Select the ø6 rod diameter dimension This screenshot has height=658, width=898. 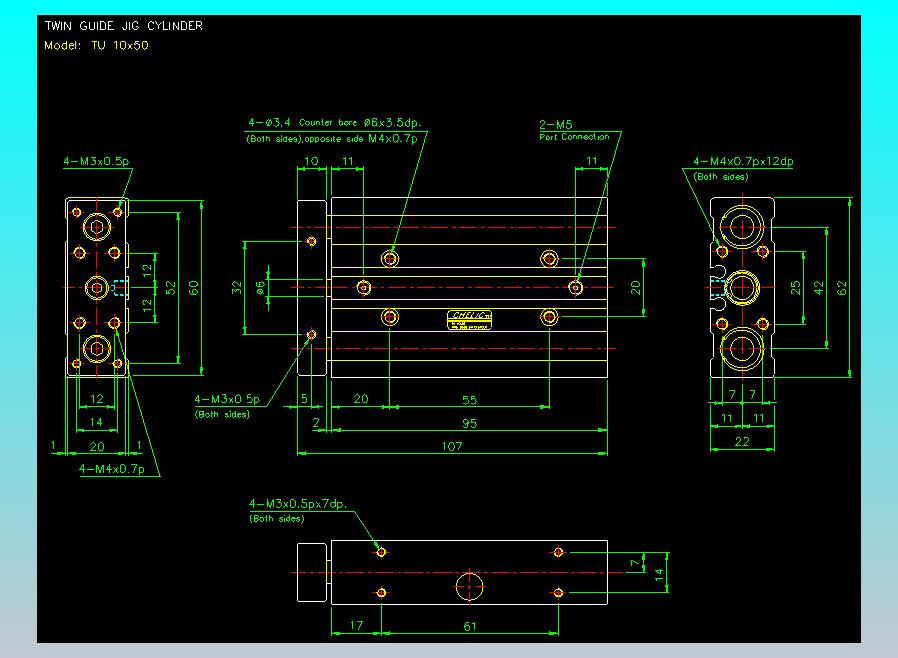(261, 287)
